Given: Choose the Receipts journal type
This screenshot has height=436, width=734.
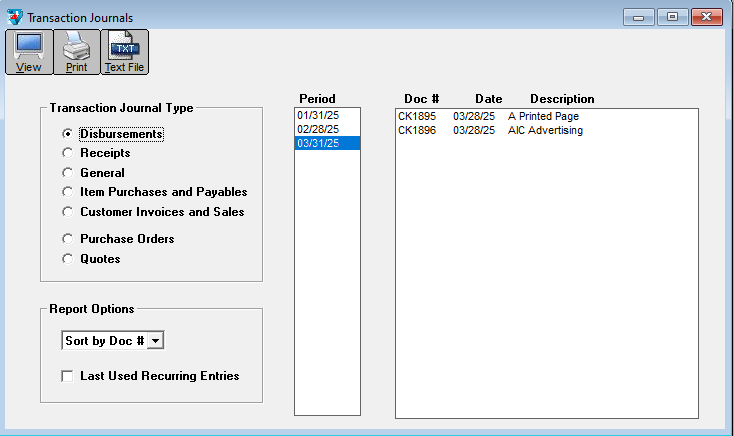Looking at the screenshot, I should pyautogui.click(x=68, y=153).
